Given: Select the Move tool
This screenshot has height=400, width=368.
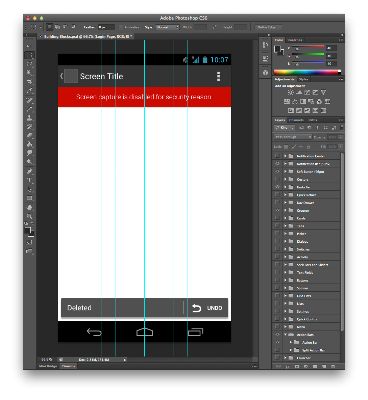Looking at the screenshot, I should pyautogui.click(x=30, y=46).
